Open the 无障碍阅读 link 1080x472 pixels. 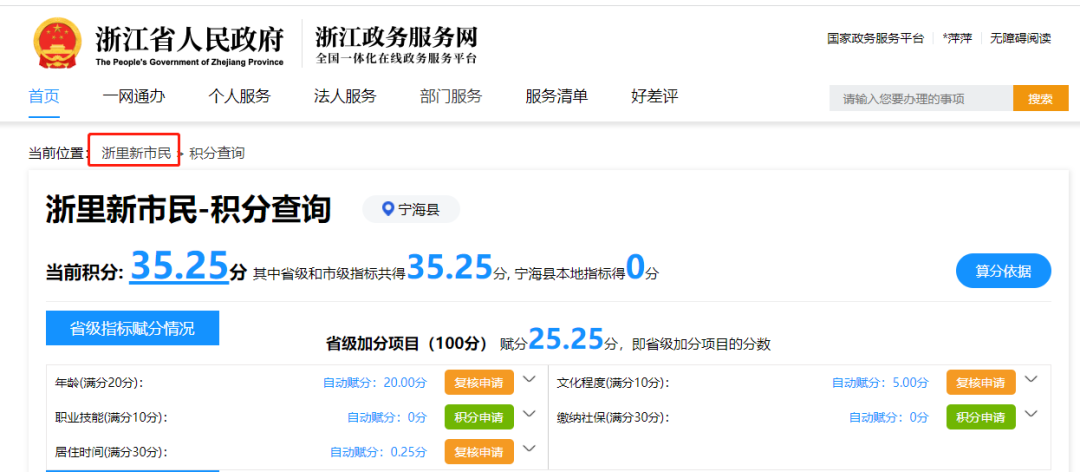pos(1021,39)
